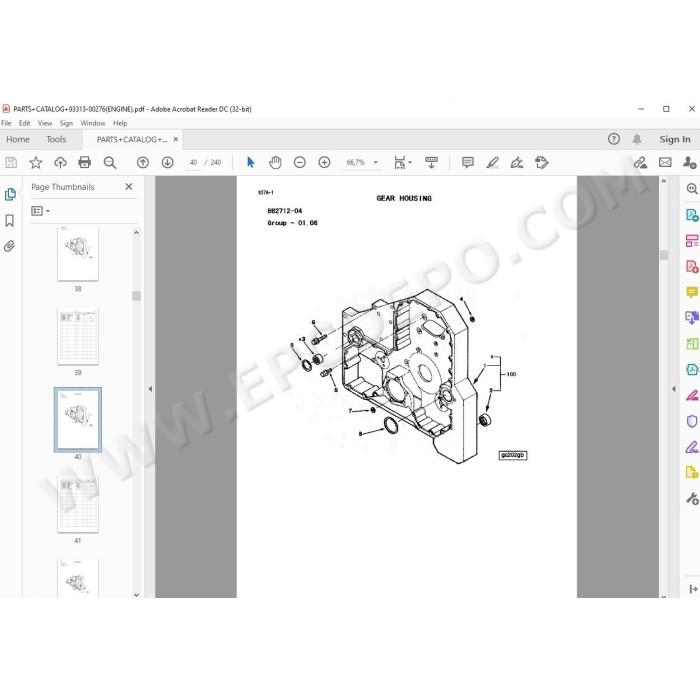Select page 41 thumbnail

point(78,504)
